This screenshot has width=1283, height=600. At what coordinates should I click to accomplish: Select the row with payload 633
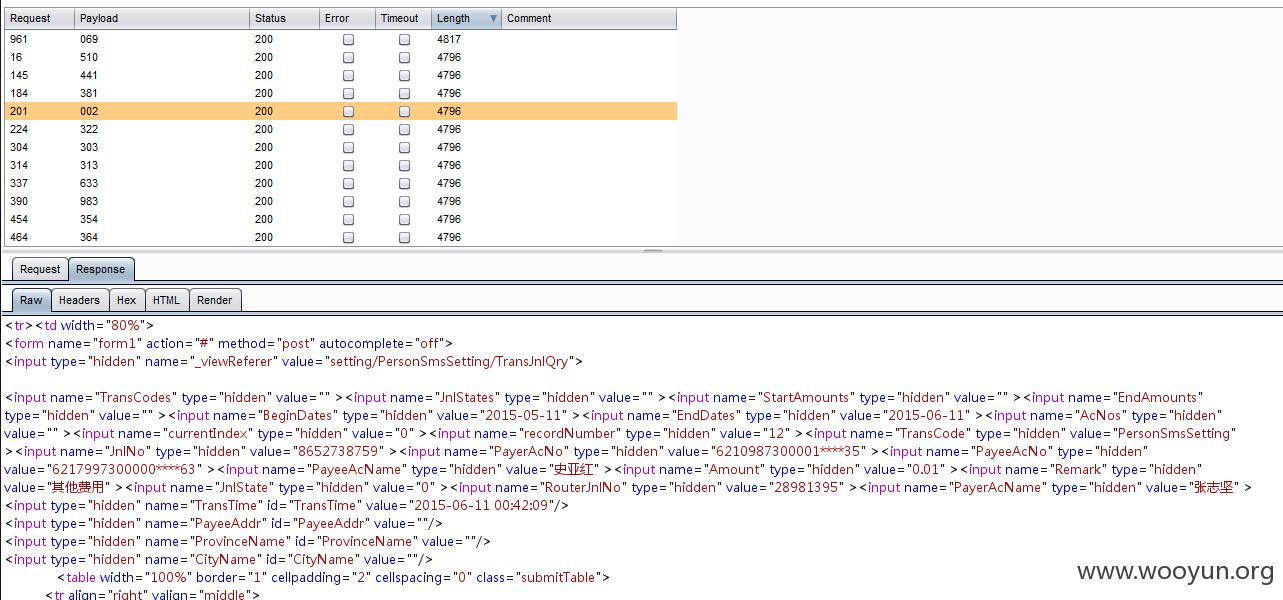[340, 183]
